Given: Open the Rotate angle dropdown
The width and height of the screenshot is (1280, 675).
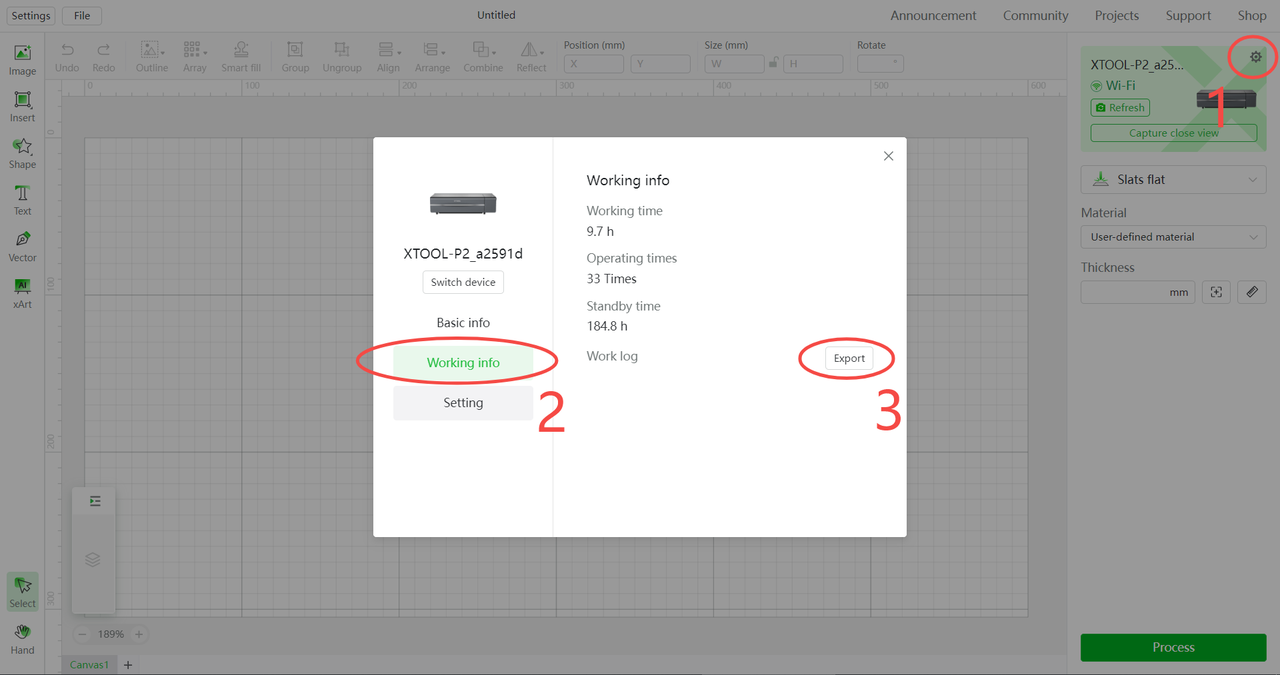Looking at the screenshot, I should 880,63.
